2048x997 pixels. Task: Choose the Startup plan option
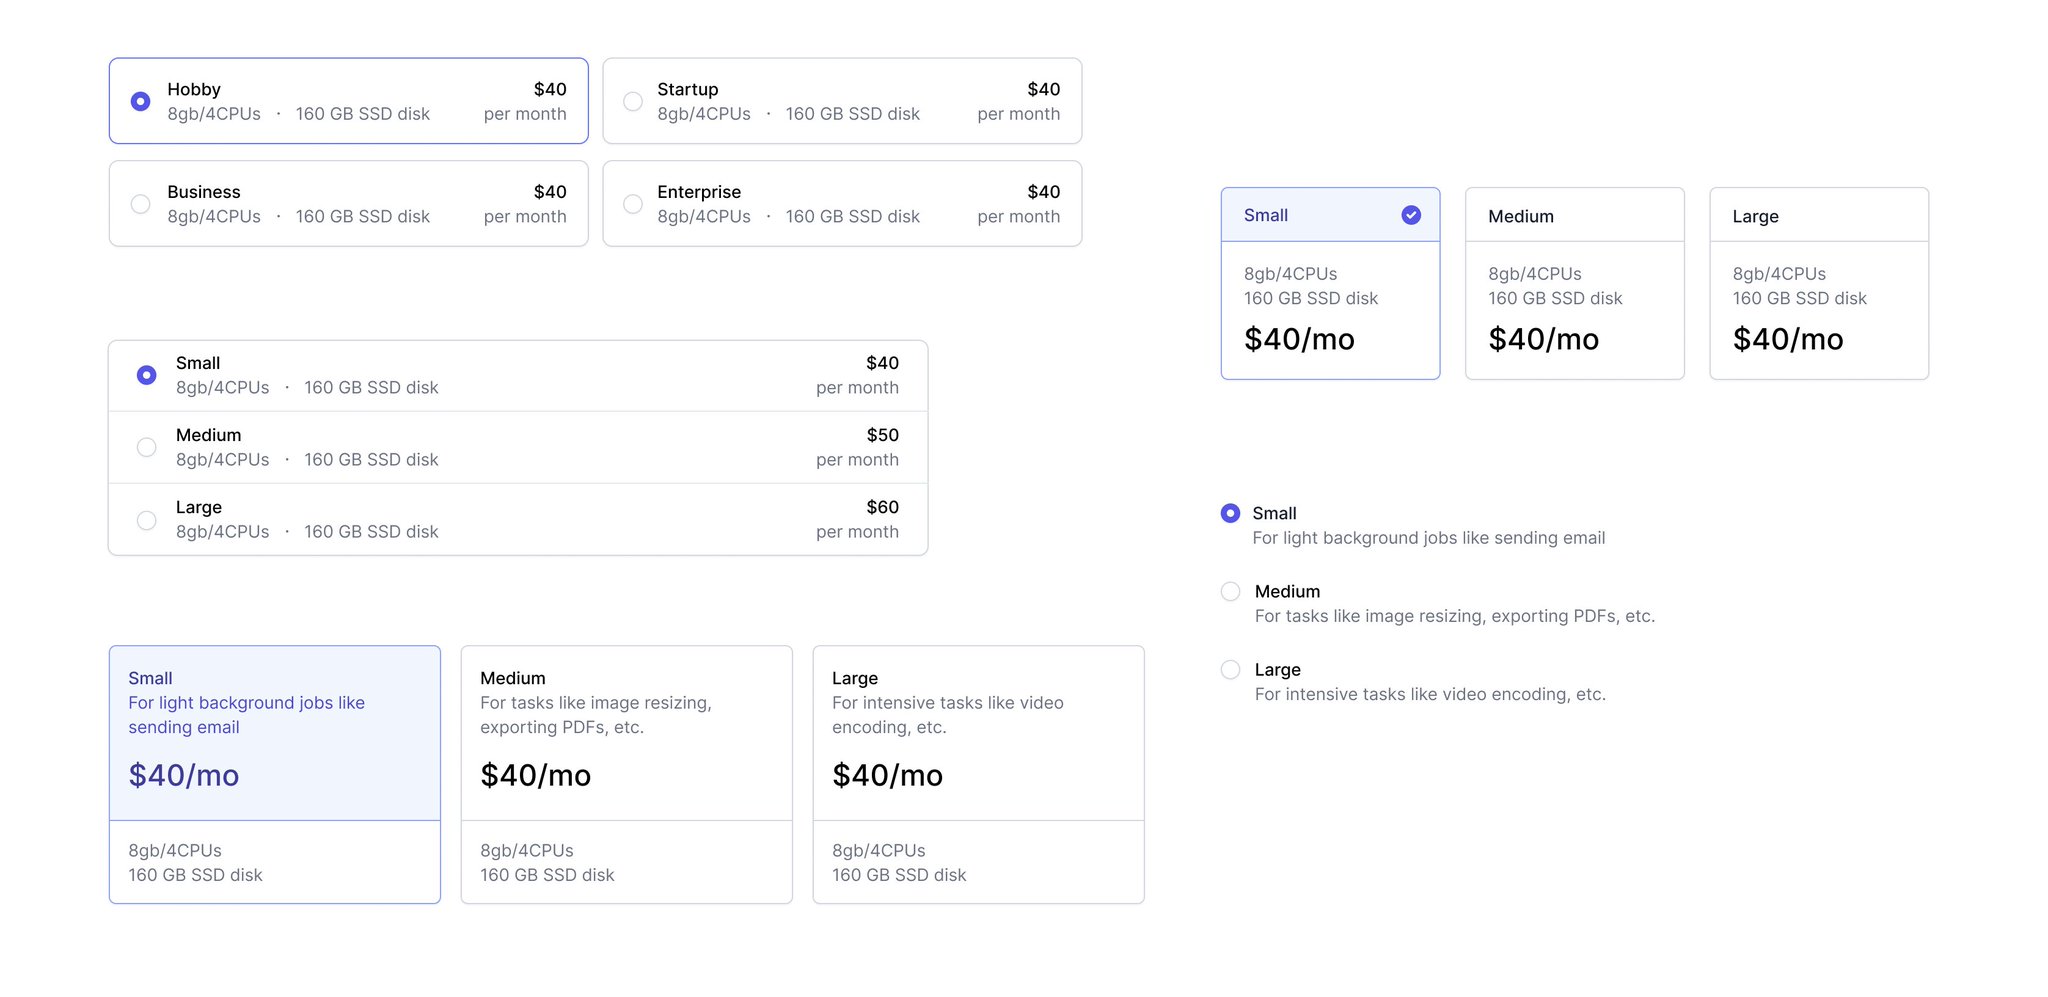(632, 101)
